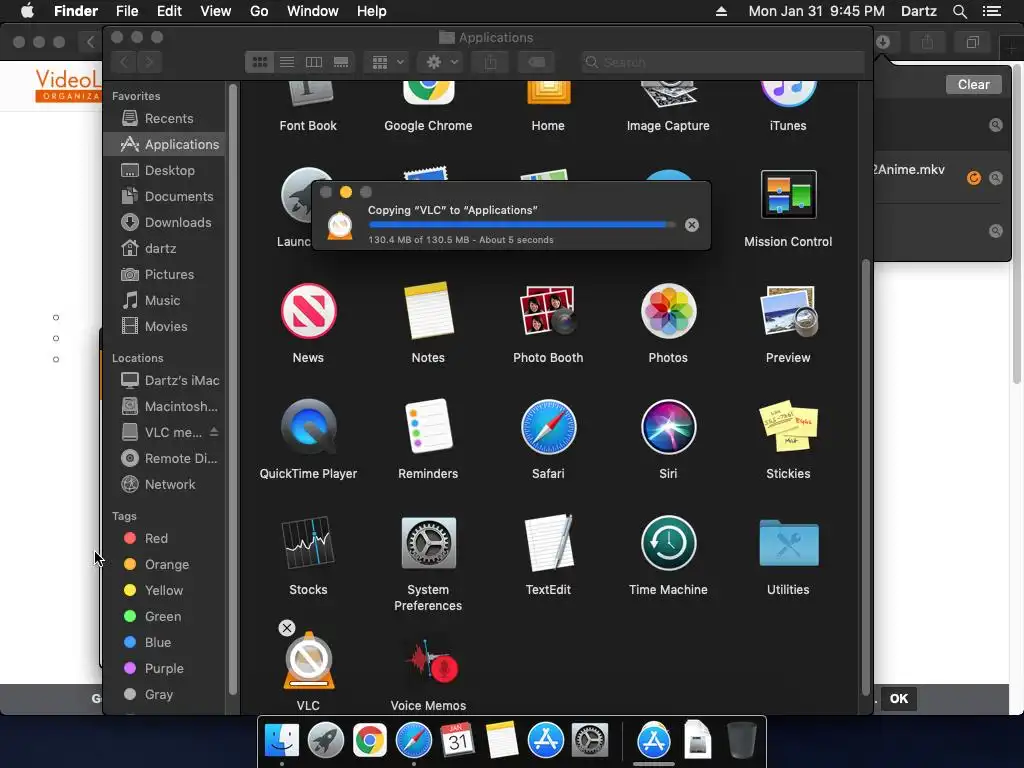Open the View menu
The image size is (1024, 768).
click(x=216, y=11)
